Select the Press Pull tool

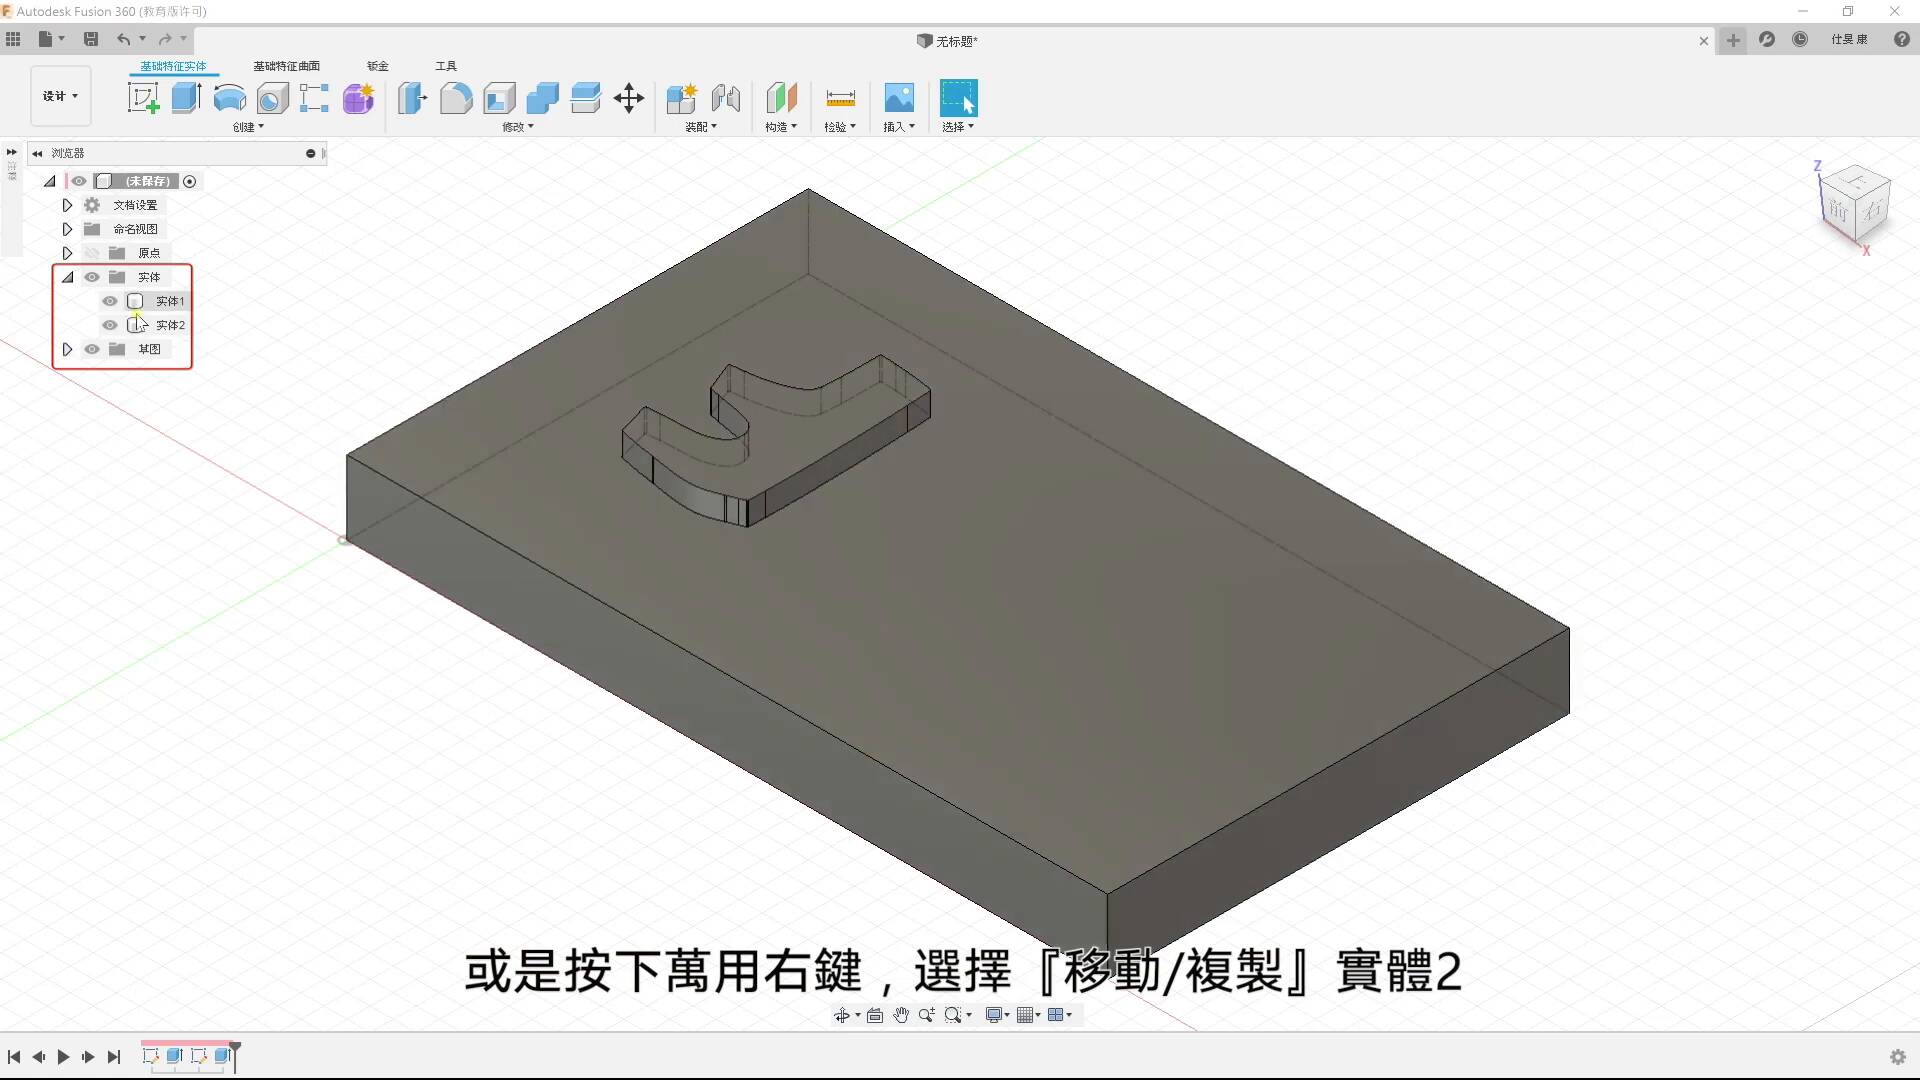[412, 98]
